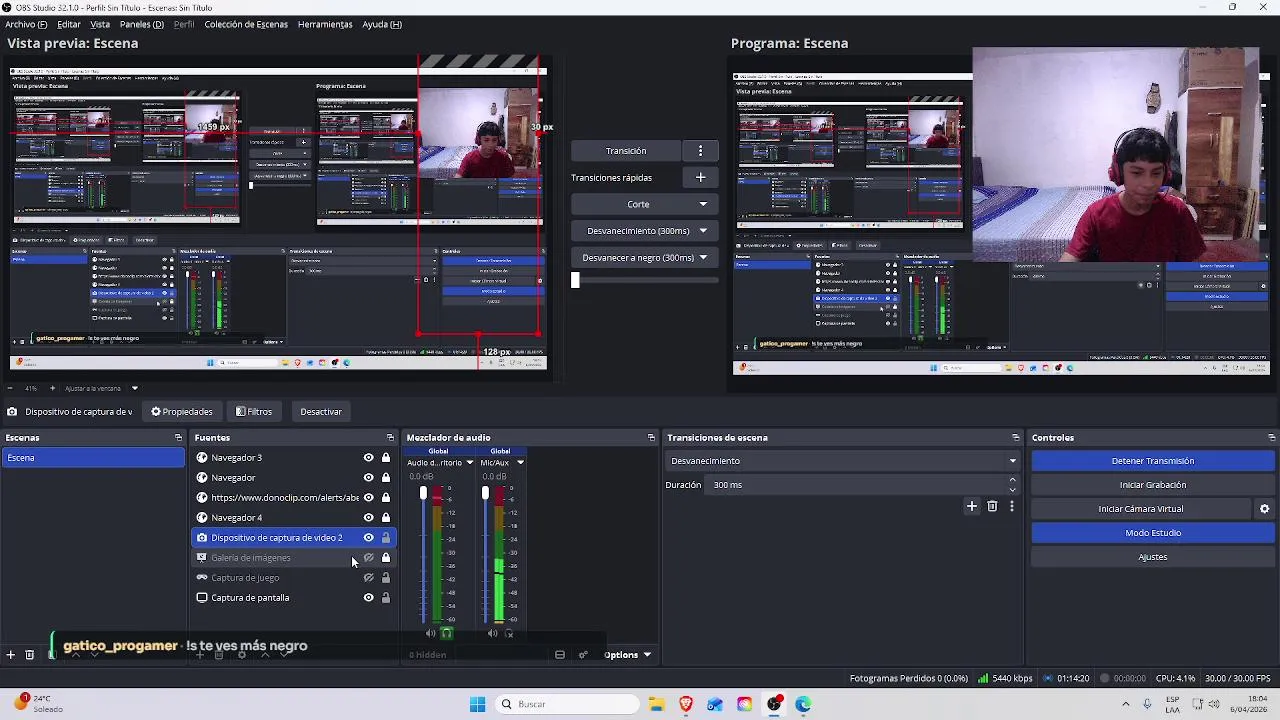Expand the Corte quick transition arrow
This screenshot has width=1280, height=720.
(703, 204)
